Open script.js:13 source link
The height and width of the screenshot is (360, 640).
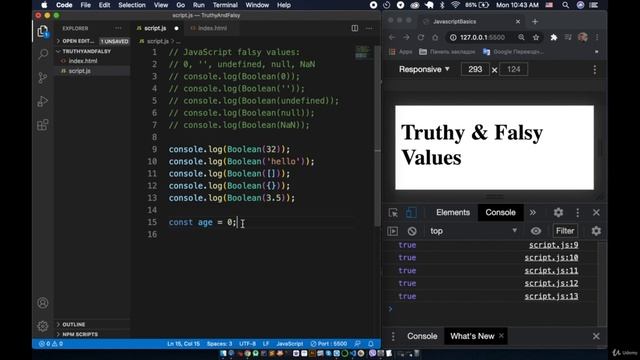[x=551, y=296]
